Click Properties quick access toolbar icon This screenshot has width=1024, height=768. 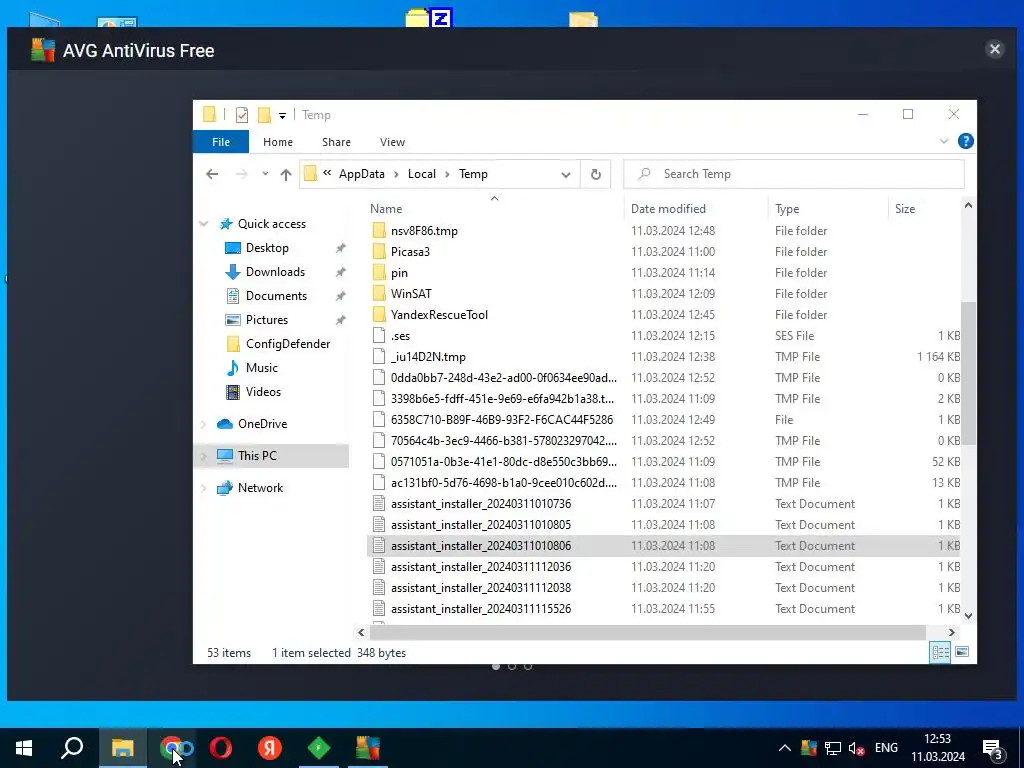pos(242,115)
